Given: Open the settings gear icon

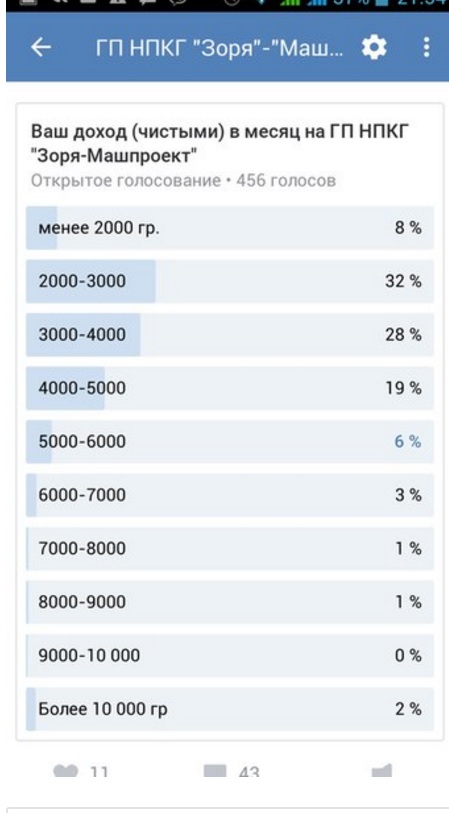Looking at the screenshot, I should [x=374, y=48].
